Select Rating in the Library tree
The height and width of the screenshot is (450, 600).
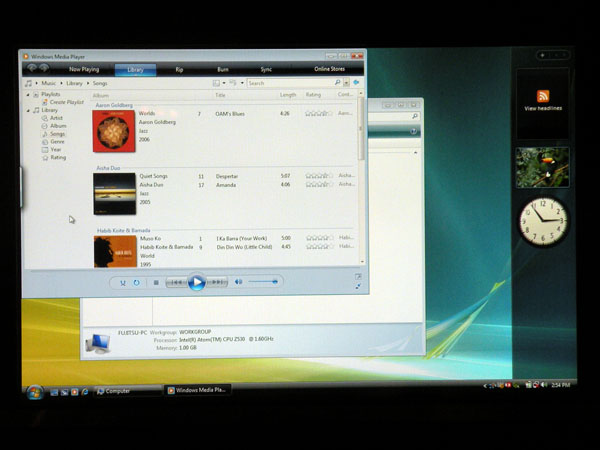click(x=58, y=158)
